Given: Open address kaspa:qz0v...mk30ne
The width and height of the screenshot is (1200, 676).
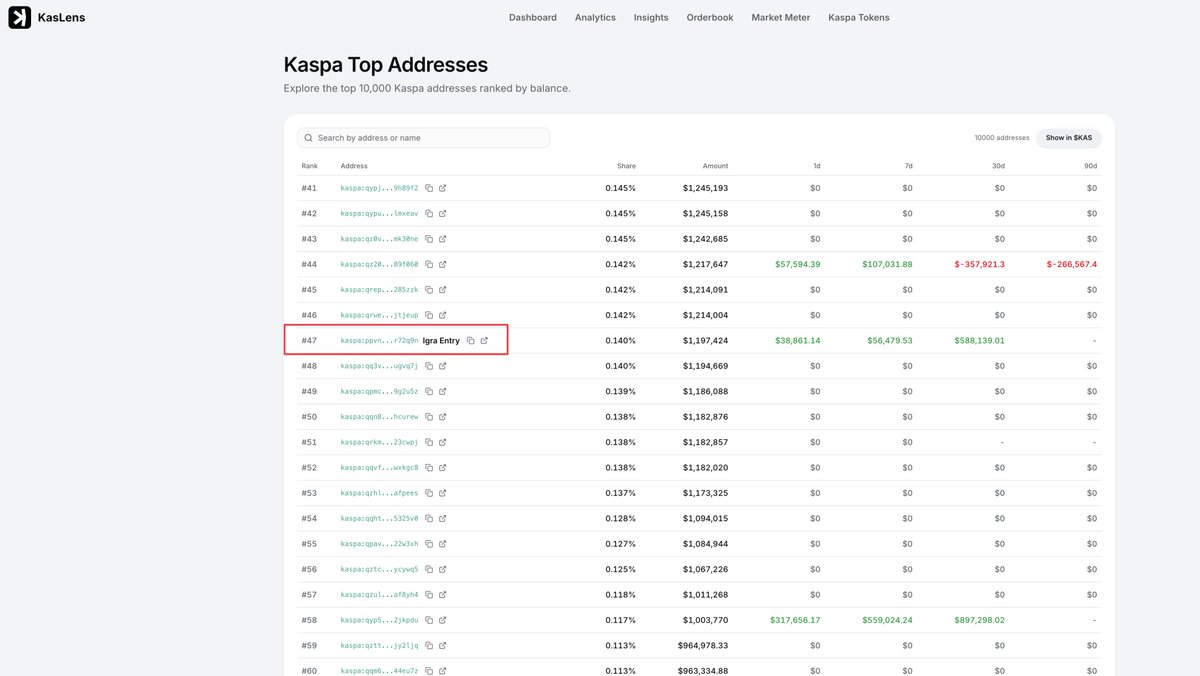Looking at the screenshot, I should (x=379, y=239).
